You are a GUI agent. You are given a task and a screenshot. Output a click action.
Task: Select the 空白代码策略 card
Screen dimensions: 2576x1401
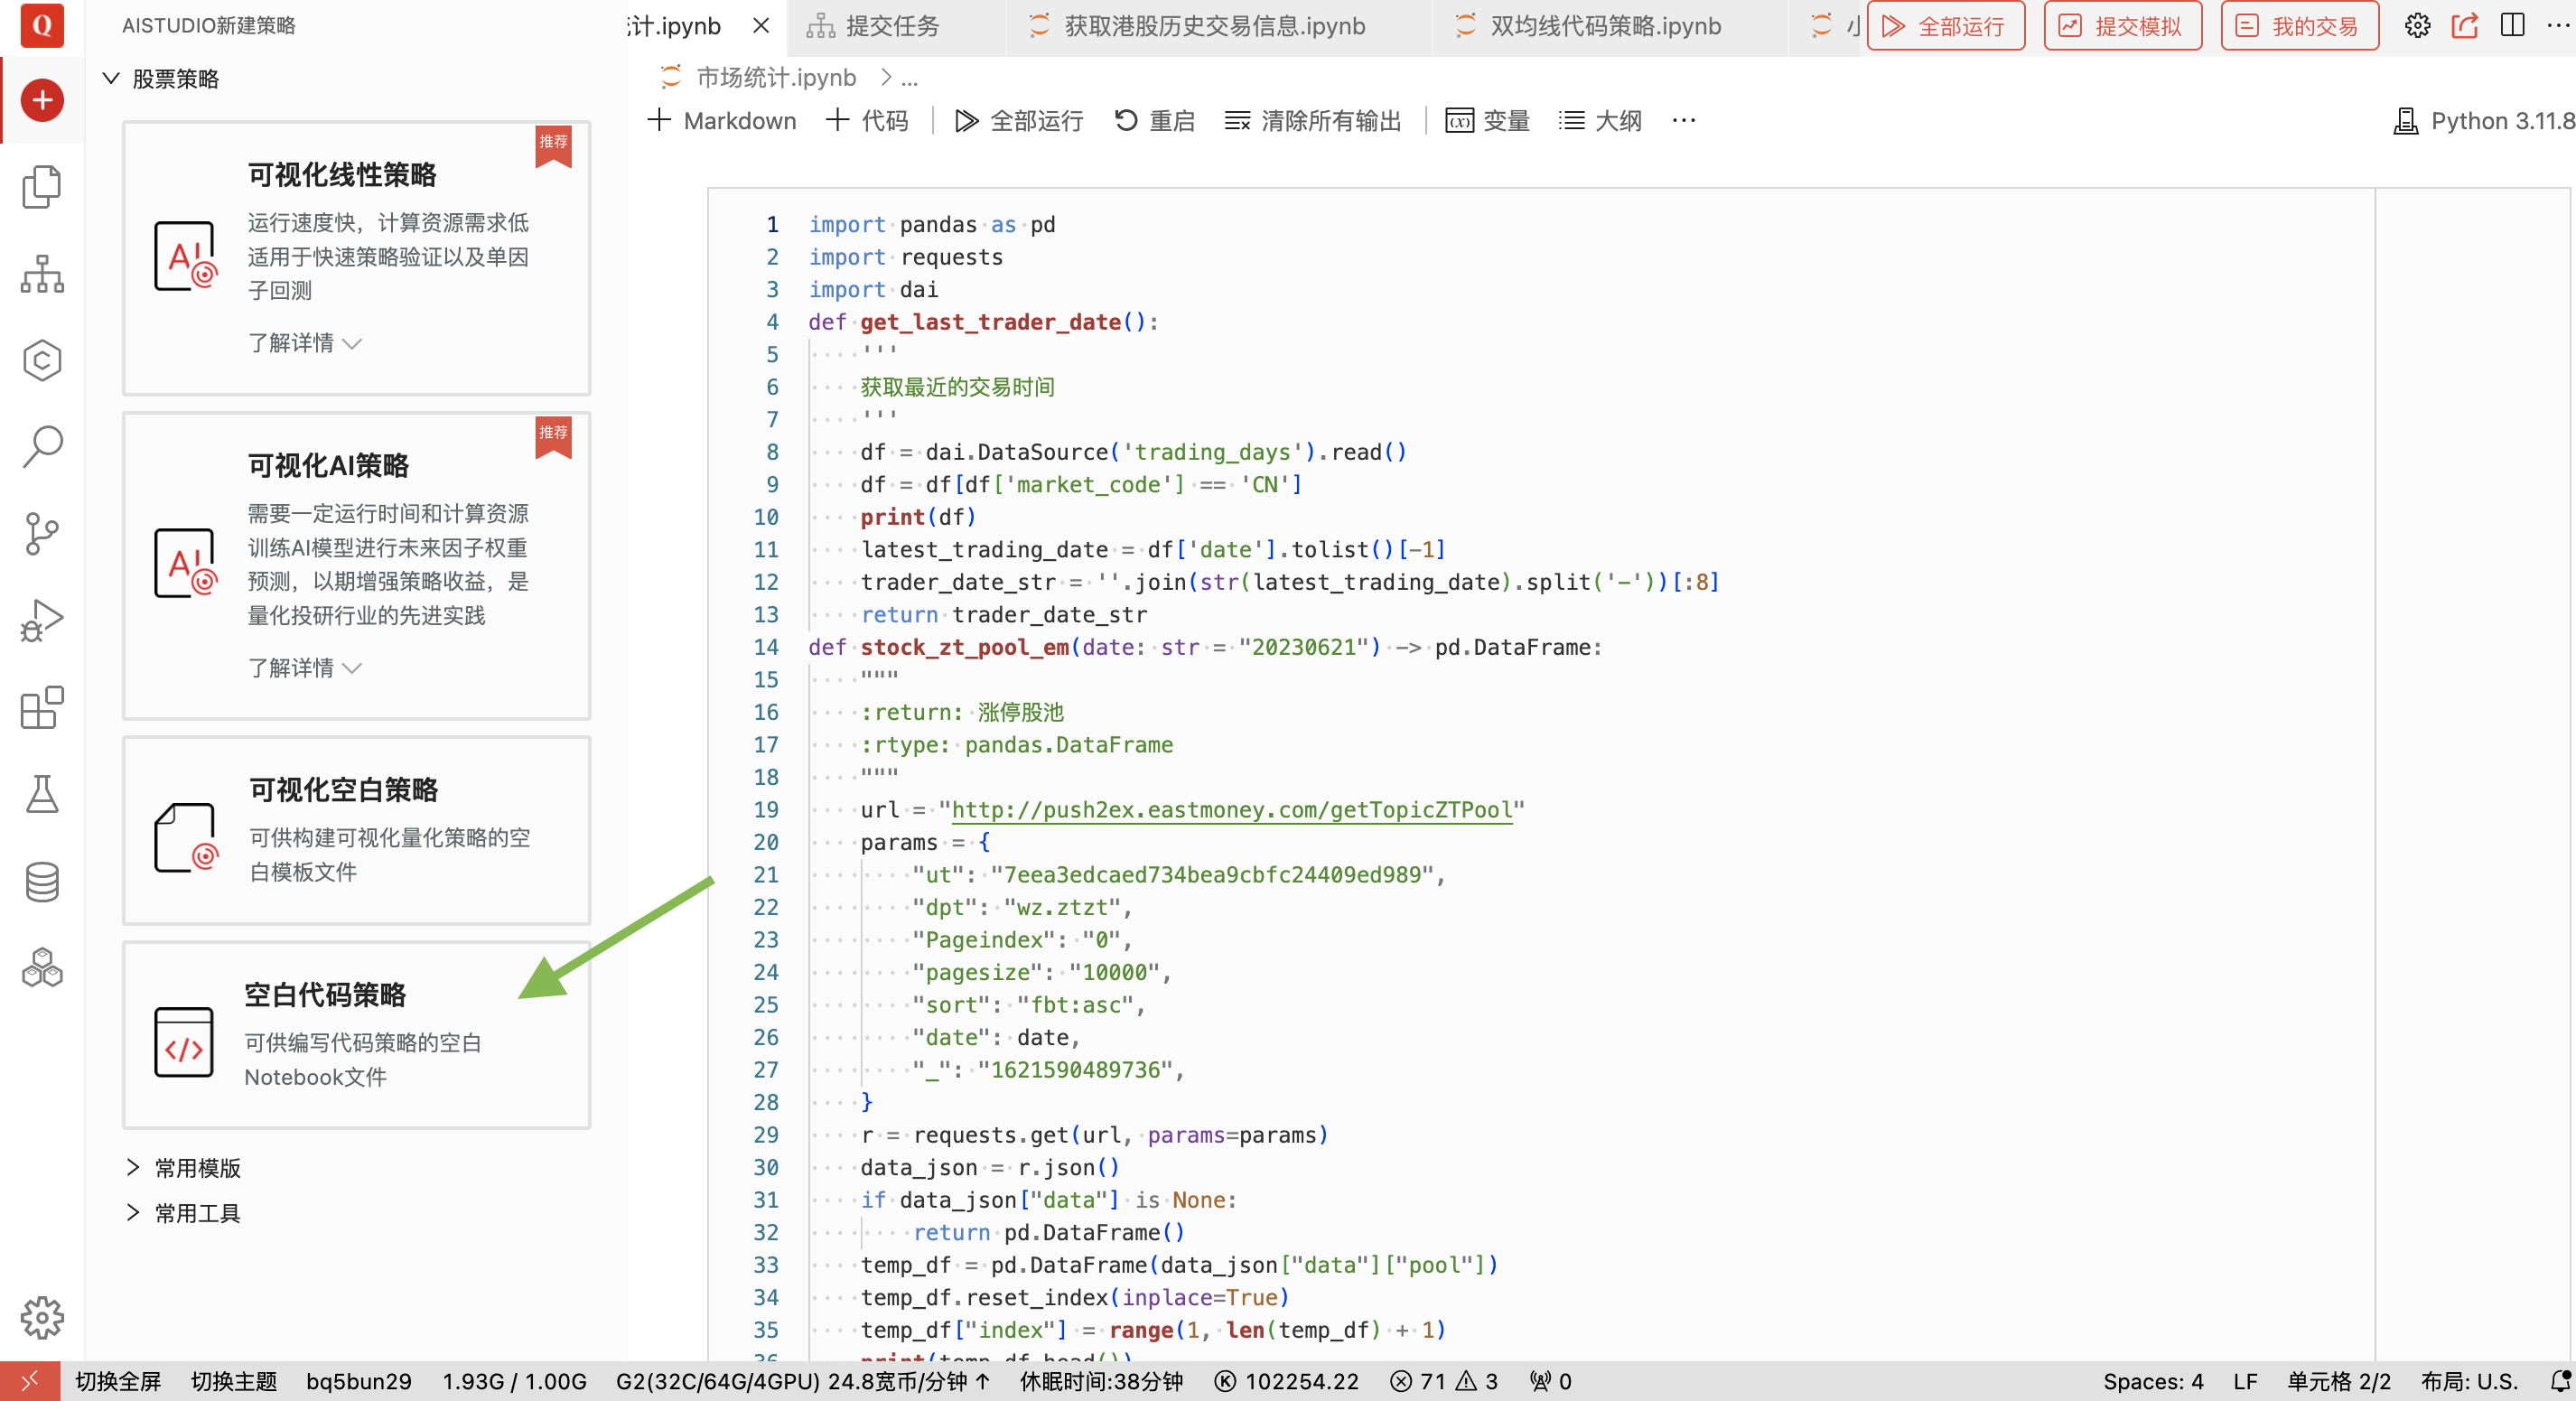click(356, 1035)
